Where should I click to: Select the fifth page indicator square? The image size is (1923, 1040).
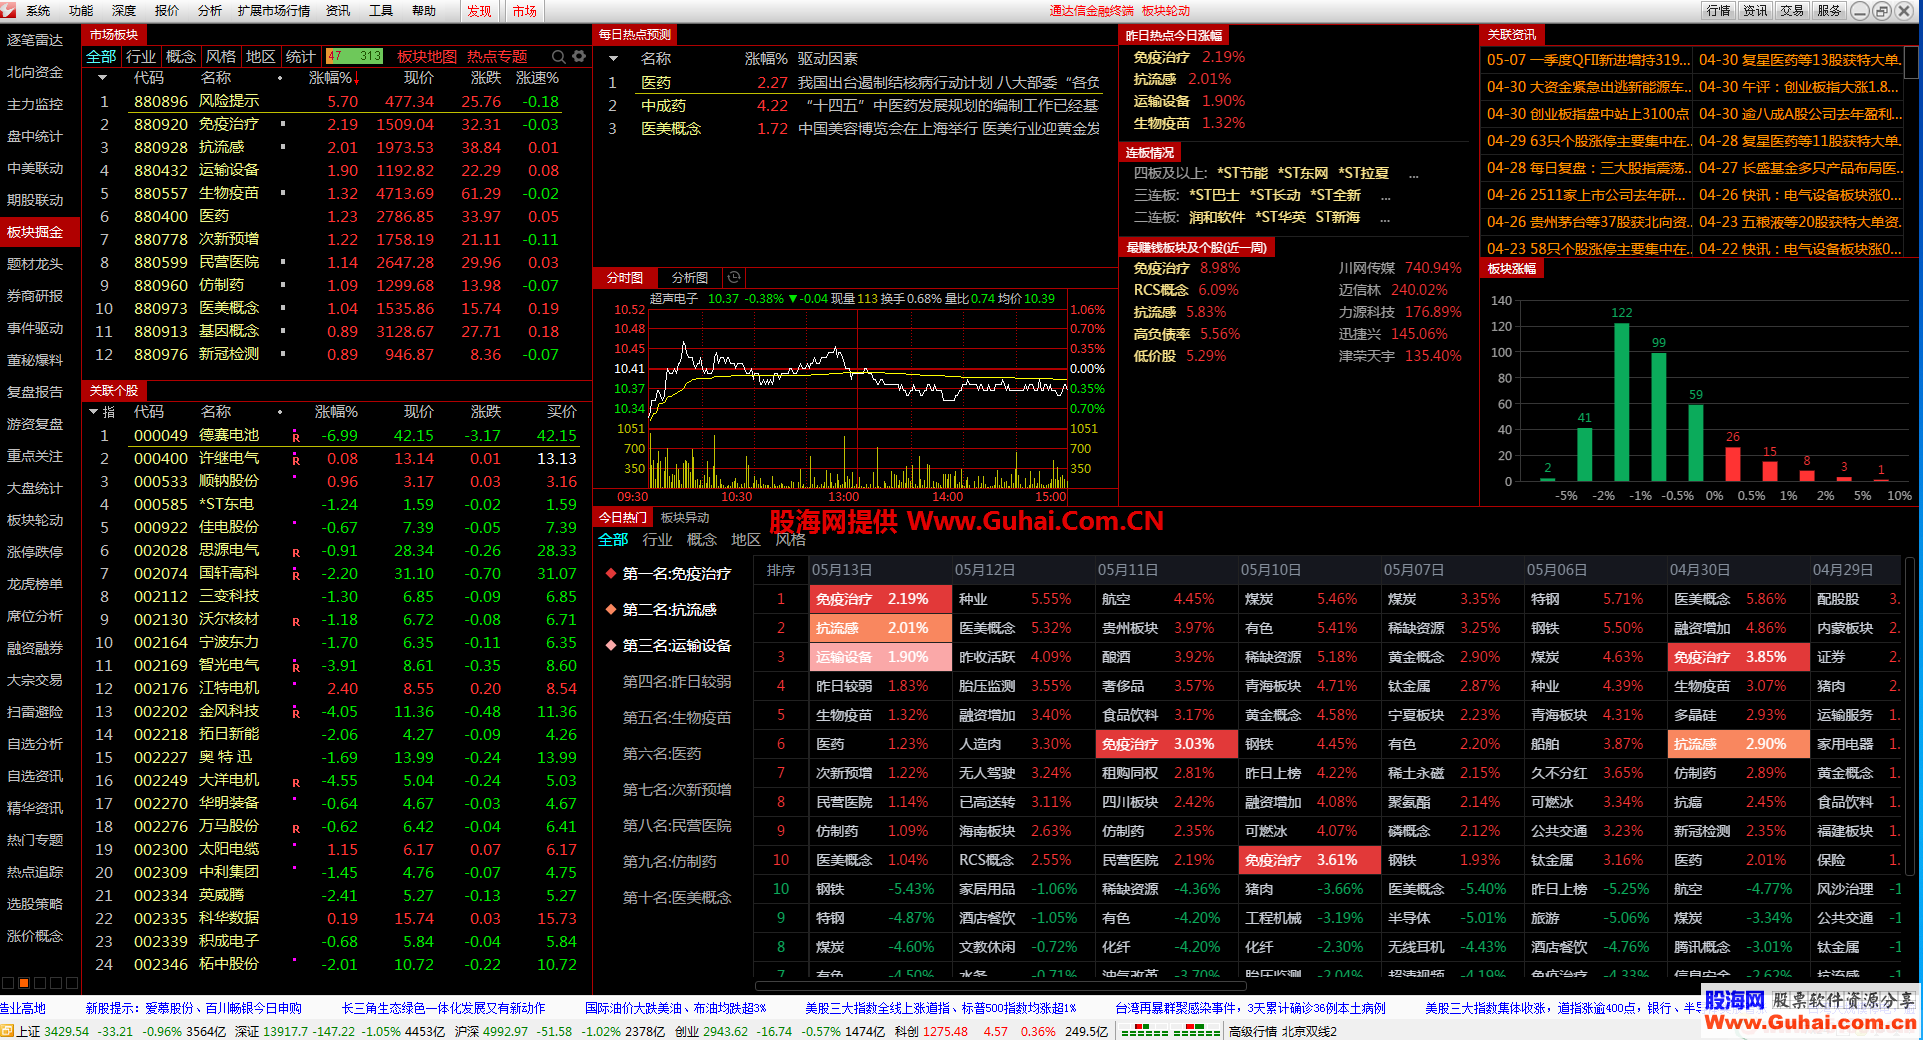tap(72, 983)
